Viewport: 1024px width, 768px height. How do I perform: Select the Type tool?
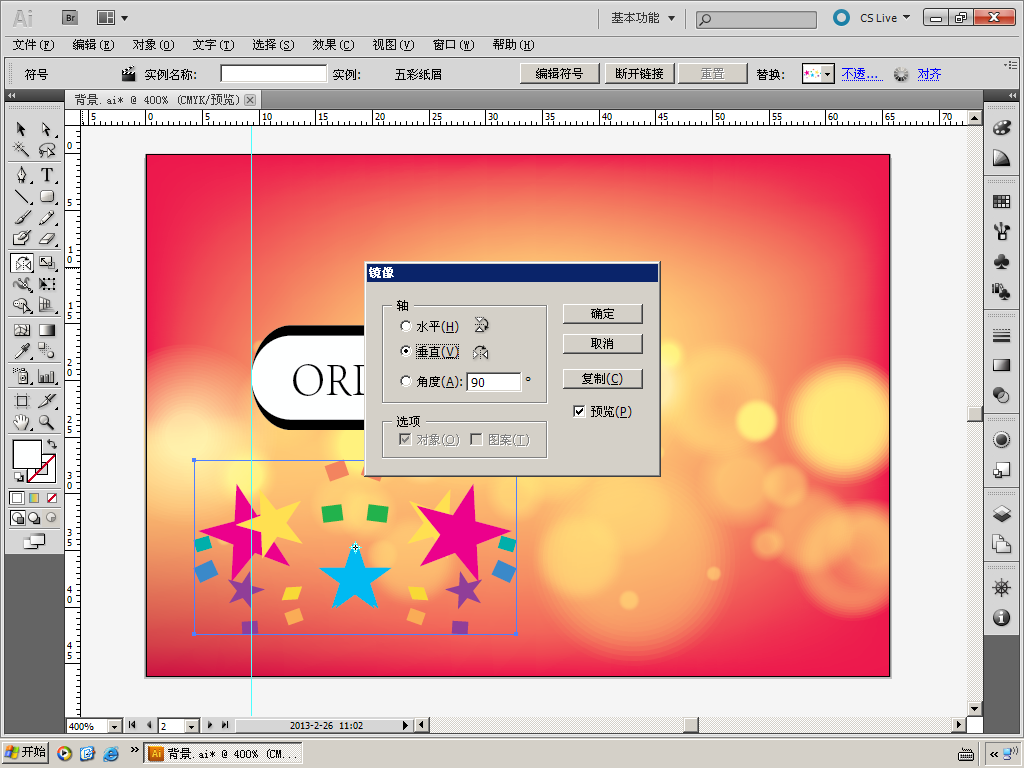46,174
